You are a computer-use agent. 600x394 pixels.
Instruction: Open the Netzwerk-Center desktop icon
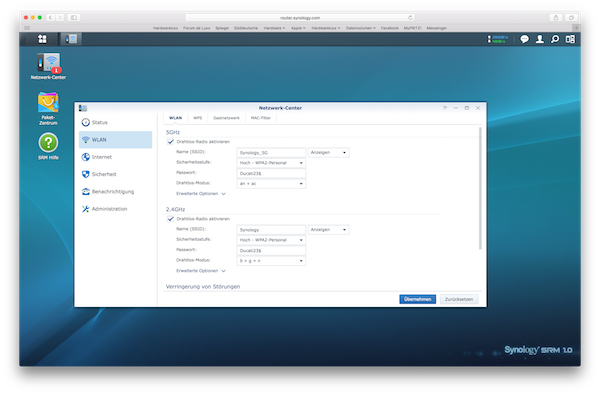pos(48,66)
